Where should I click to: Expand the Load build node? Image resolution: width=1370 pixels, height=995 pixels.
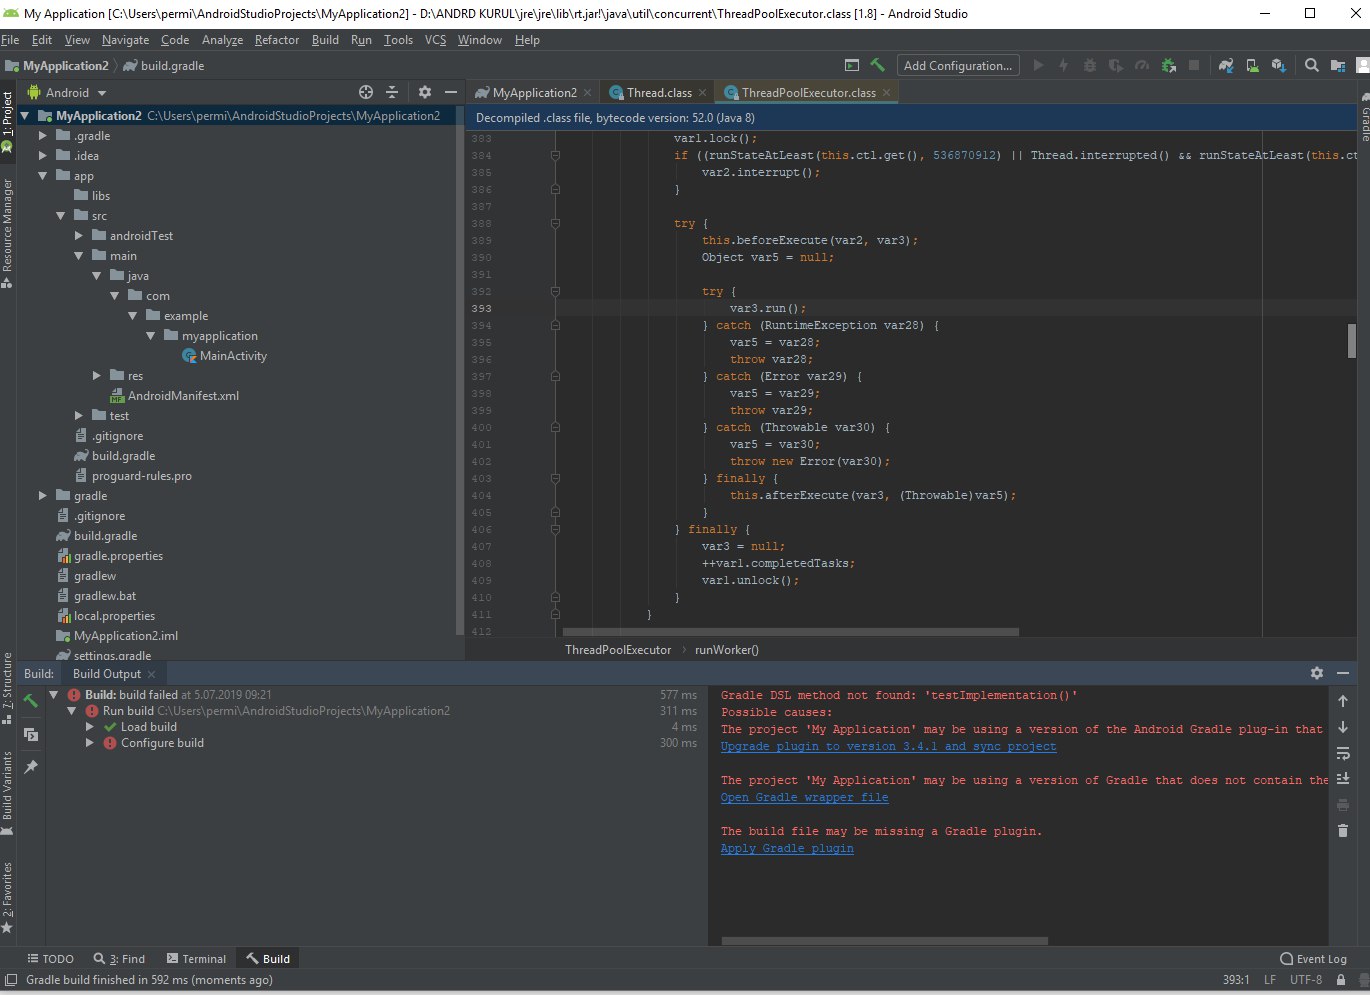[90, 727]
